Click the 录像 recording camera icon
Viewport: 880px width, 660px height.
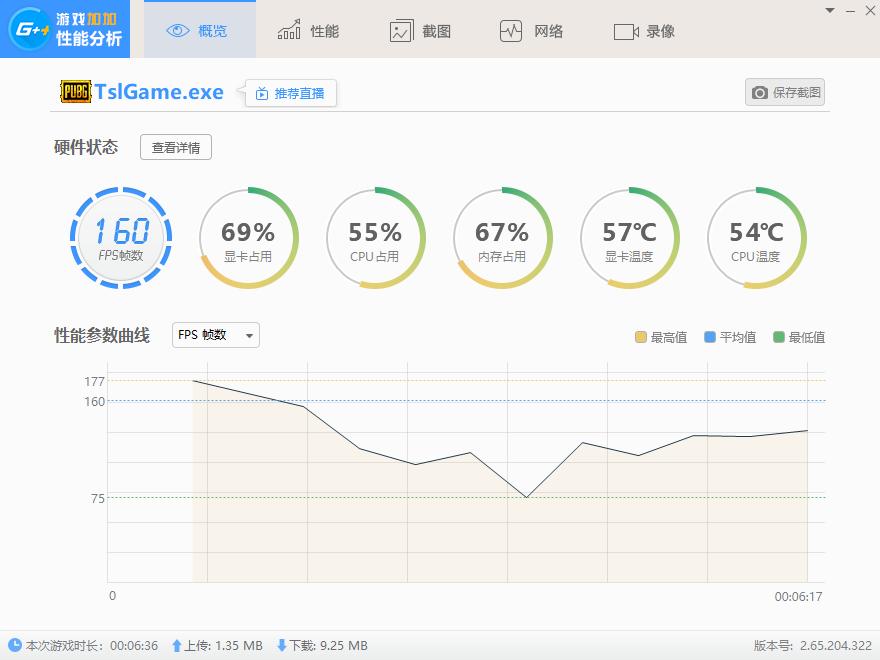coord(628,30)
